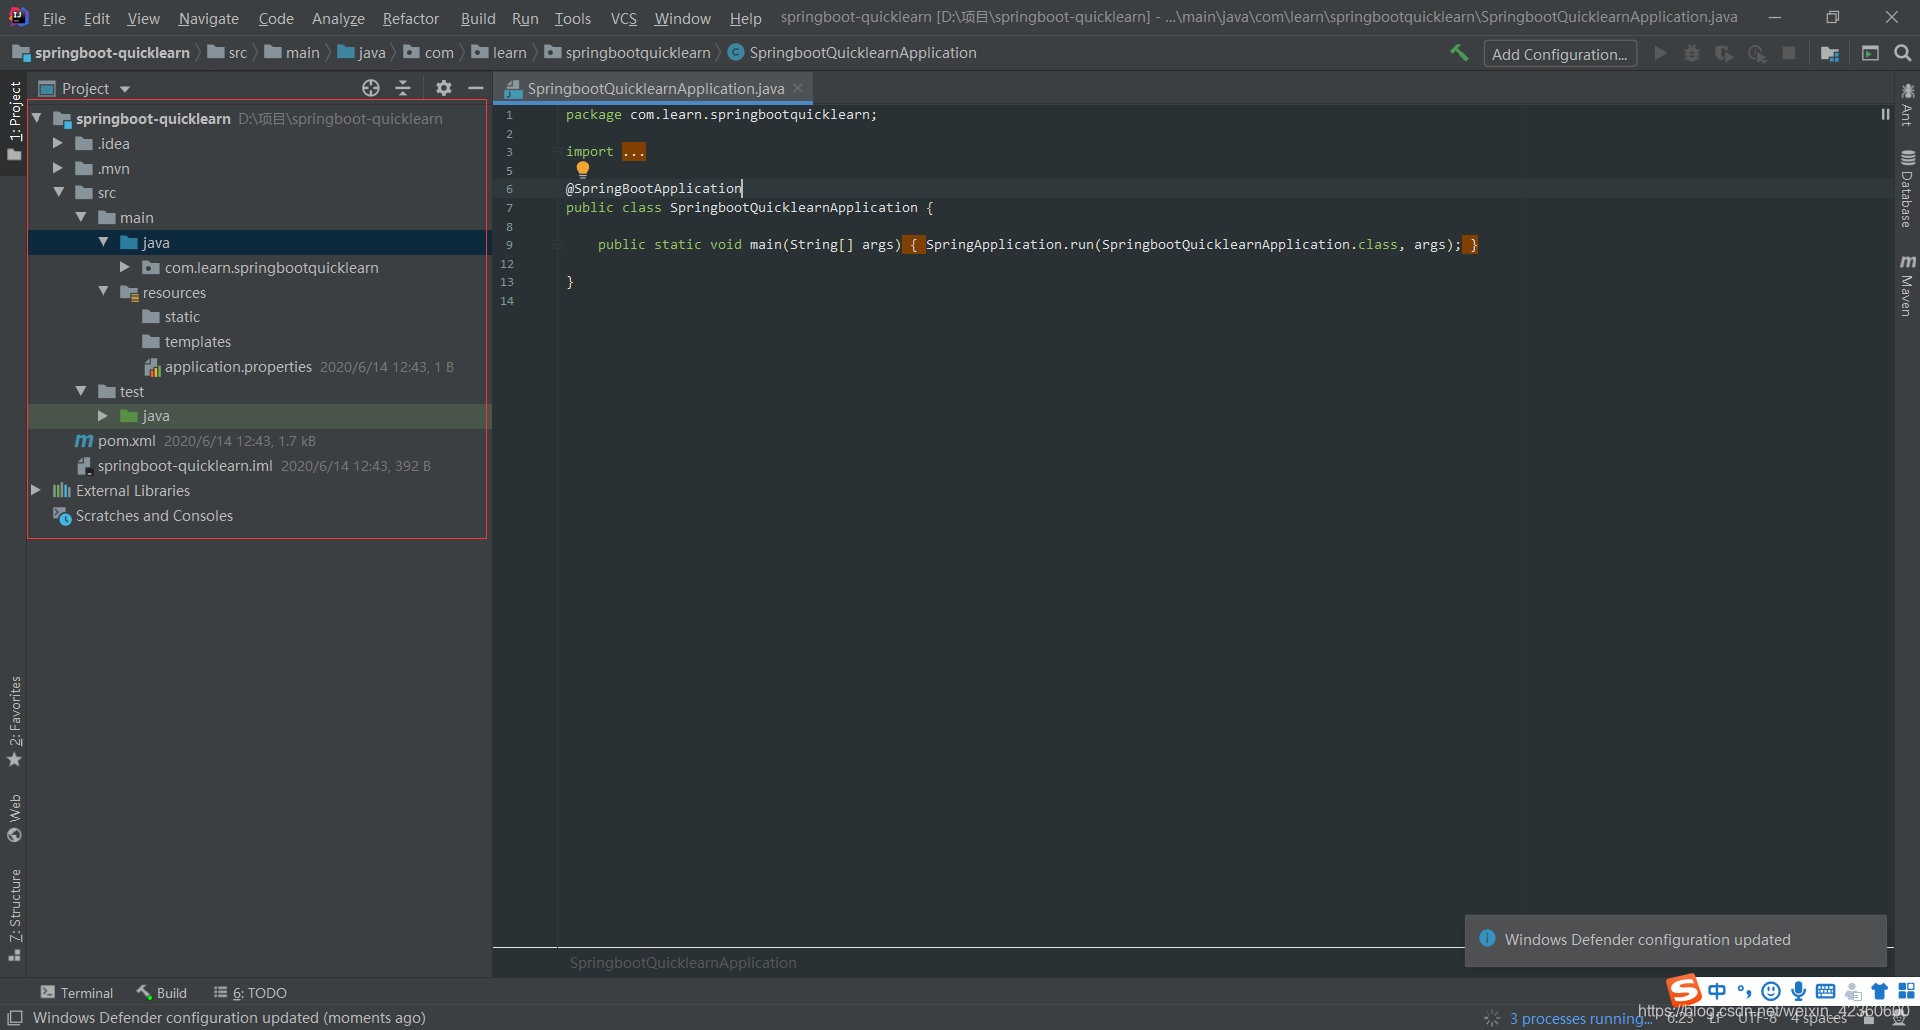This screenshot has height=1030, width=1920.
Task: Click the intention lightbulb in editor
Action: click(x=583, y=169)
